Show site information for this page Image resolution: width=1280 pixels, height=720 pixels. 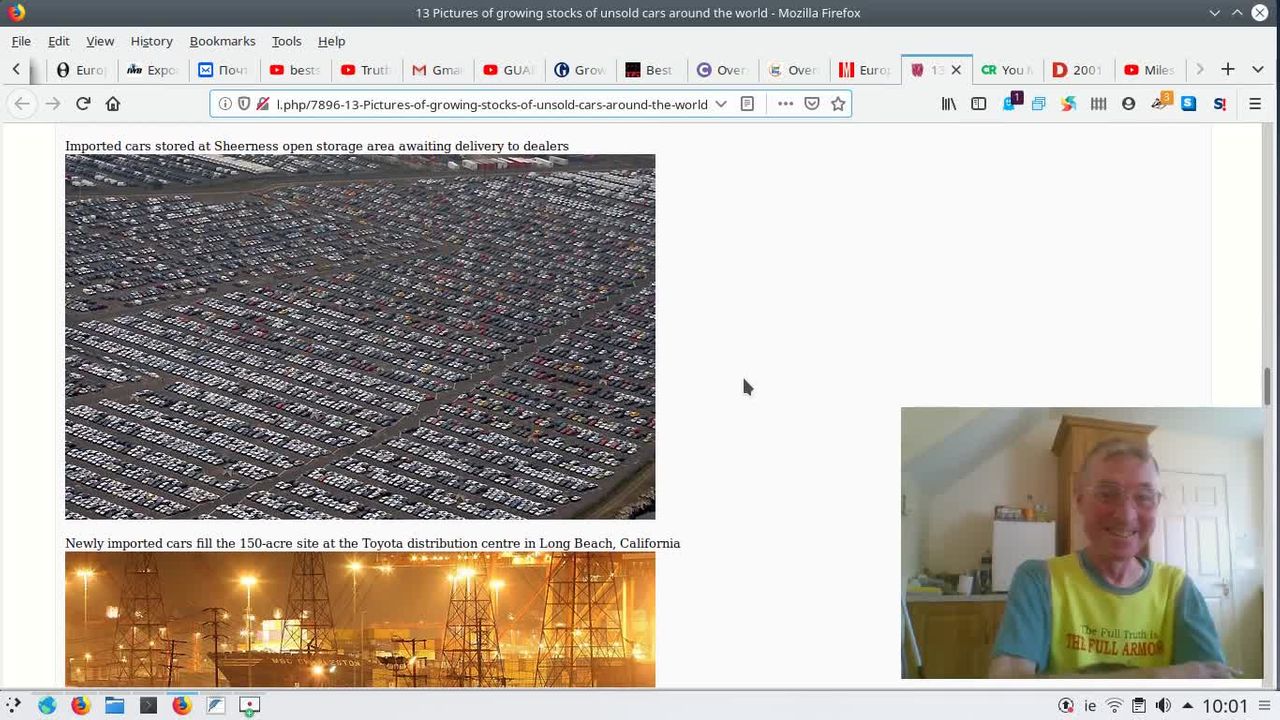[x=225, y=104]
